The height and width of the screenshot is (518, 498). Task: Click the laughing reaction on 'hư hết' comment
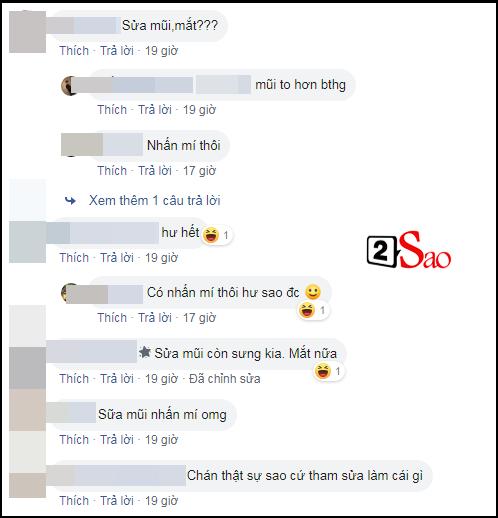[211, 235]
